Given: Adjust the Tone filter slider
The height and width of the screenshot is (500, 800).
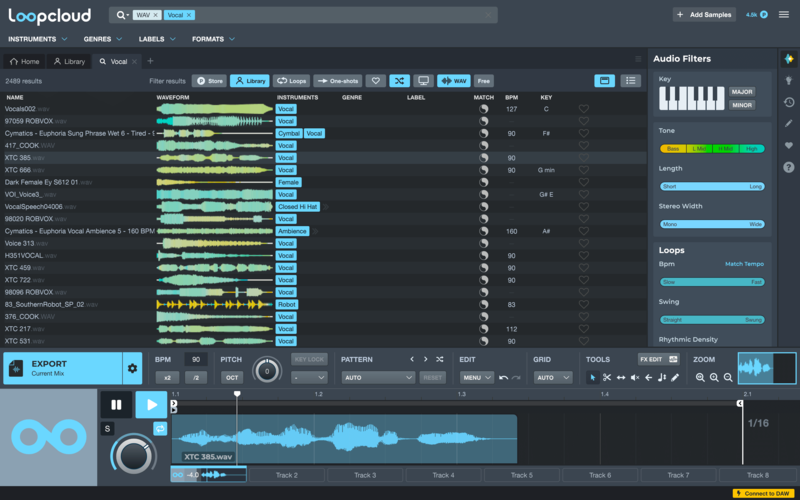Looking at the screenshot, I should pyautogui.click(x=712, y=148).
